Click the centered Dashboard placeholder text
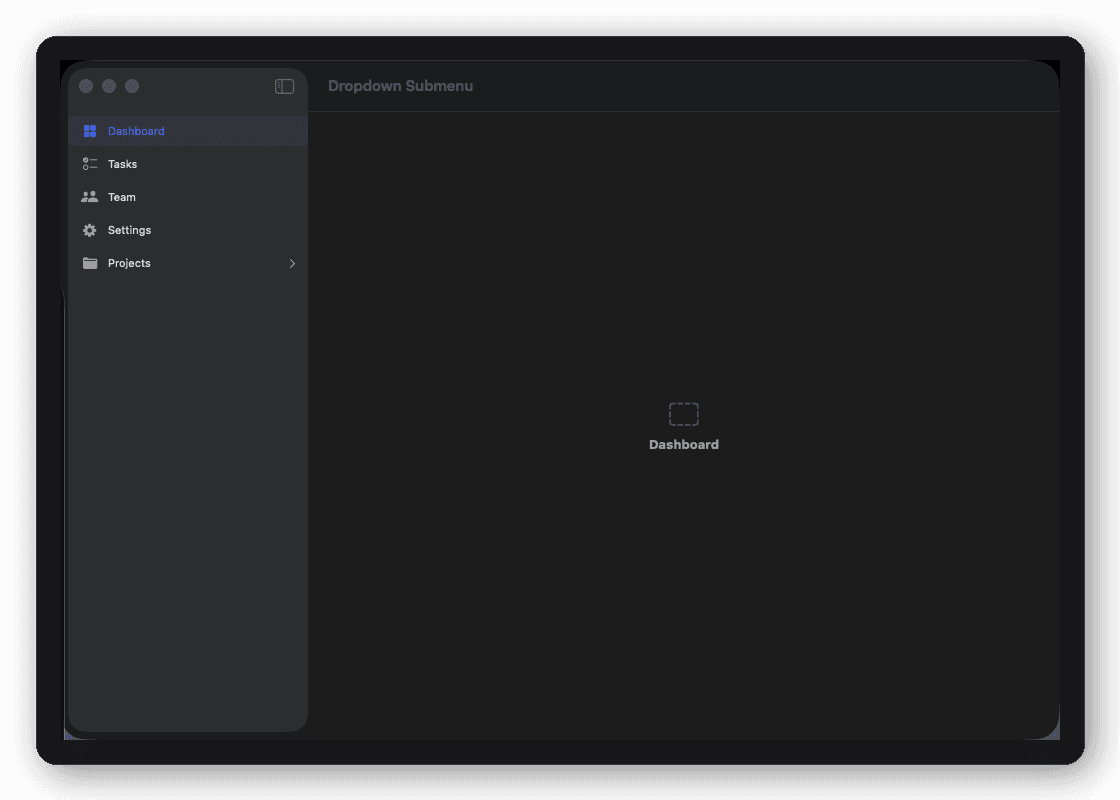Image resolution: width=1120 pixels, height=800 pixels. [684, 444]
